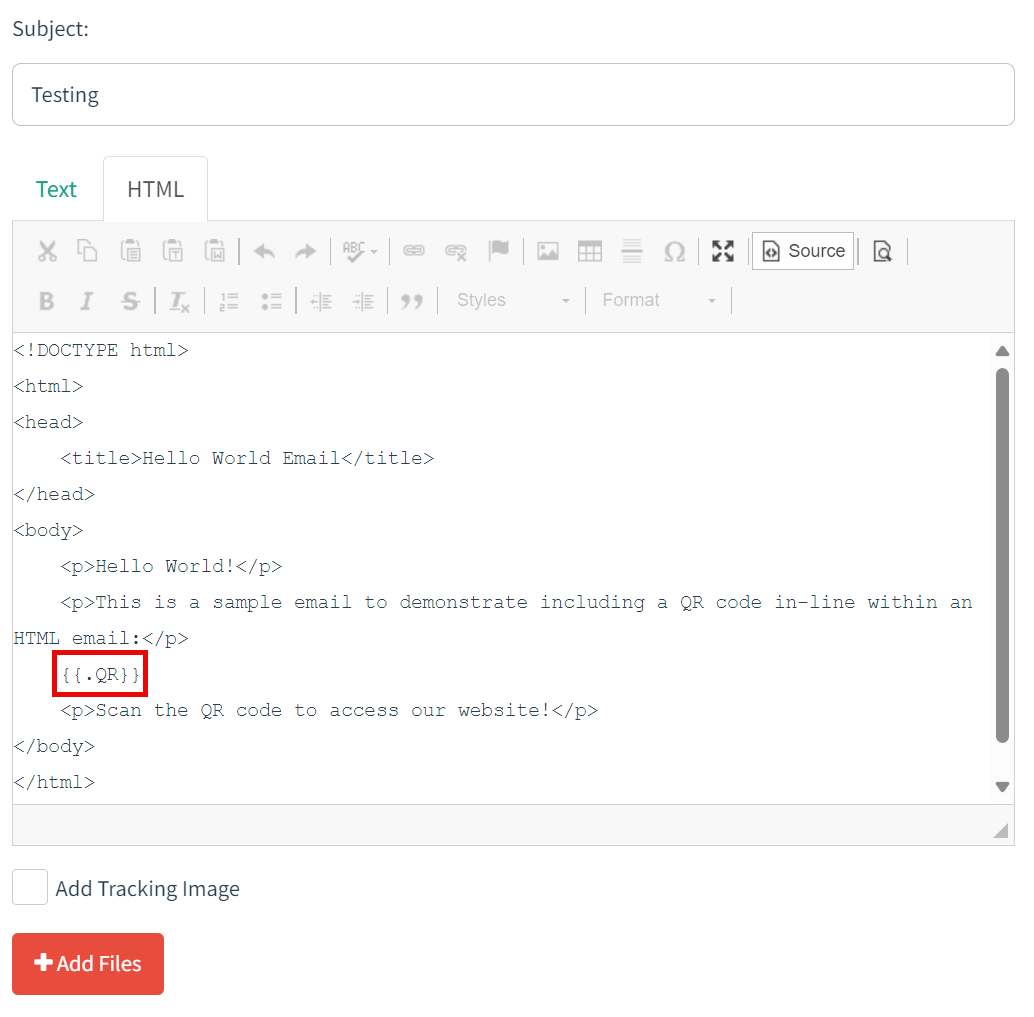Click the '</body>' closing tag line
Viewport: 1034px width, 1017px height.
click(54, 747)
